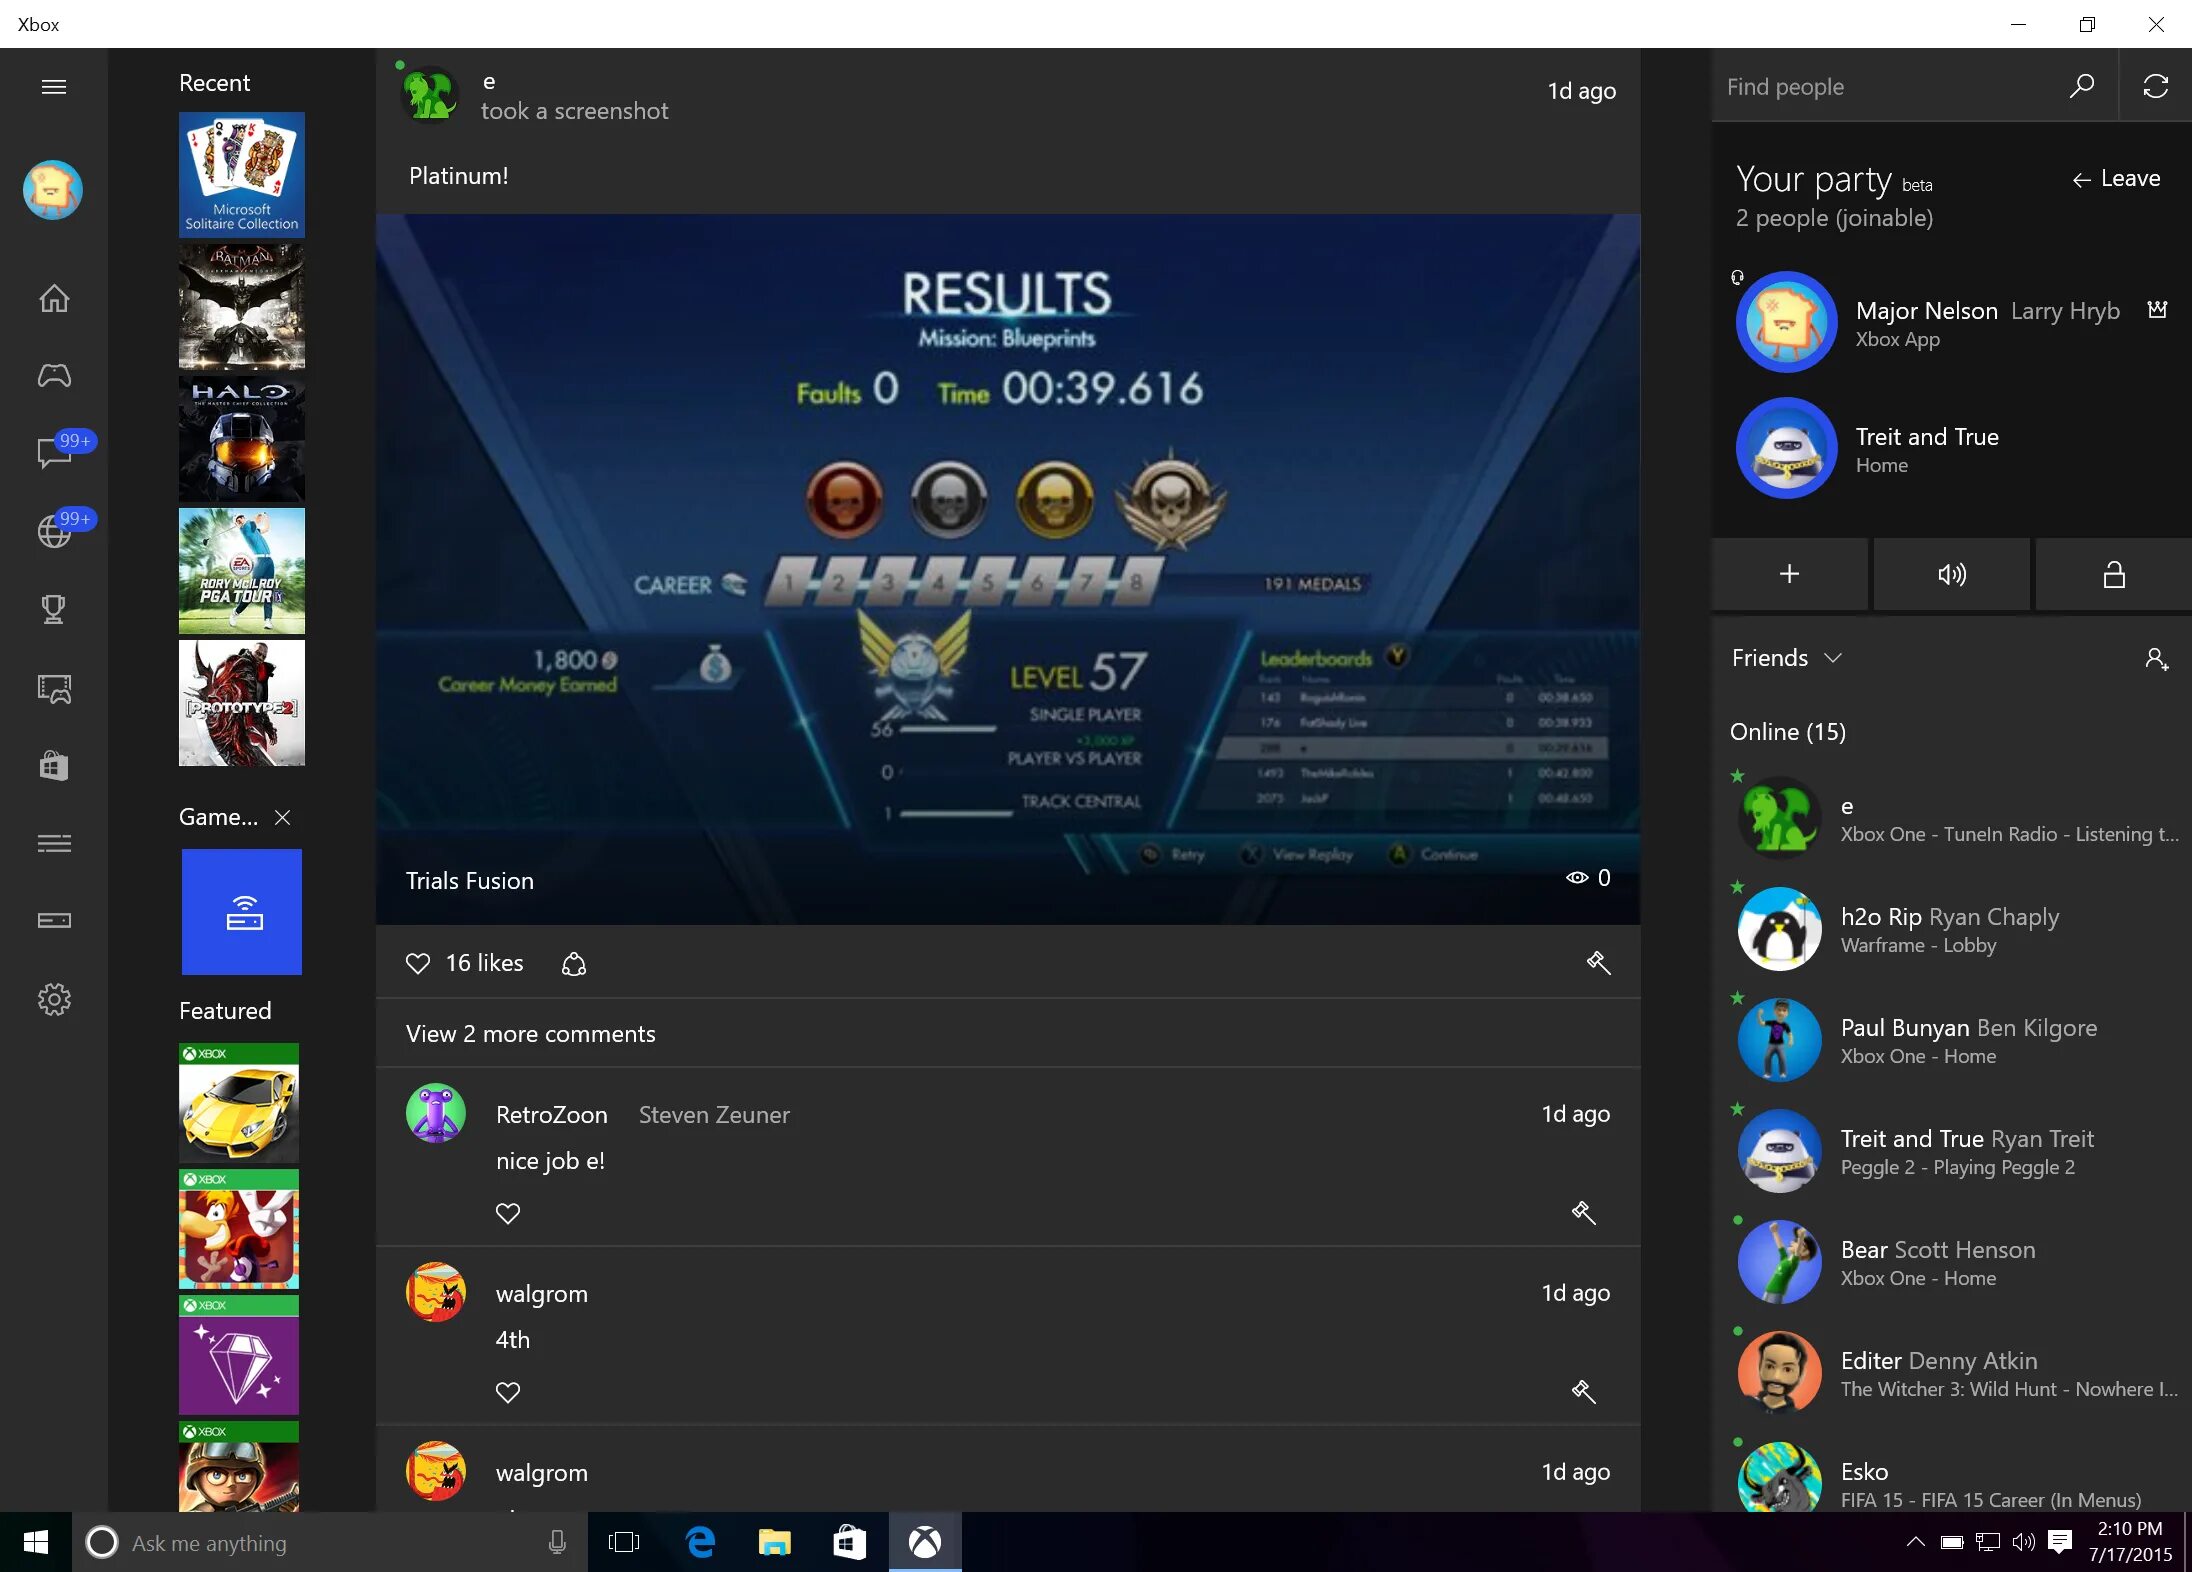Open the Game DVR icon in sidebar
Viewport: 2192px width, 1572px height.
click(x=54, y=688)
